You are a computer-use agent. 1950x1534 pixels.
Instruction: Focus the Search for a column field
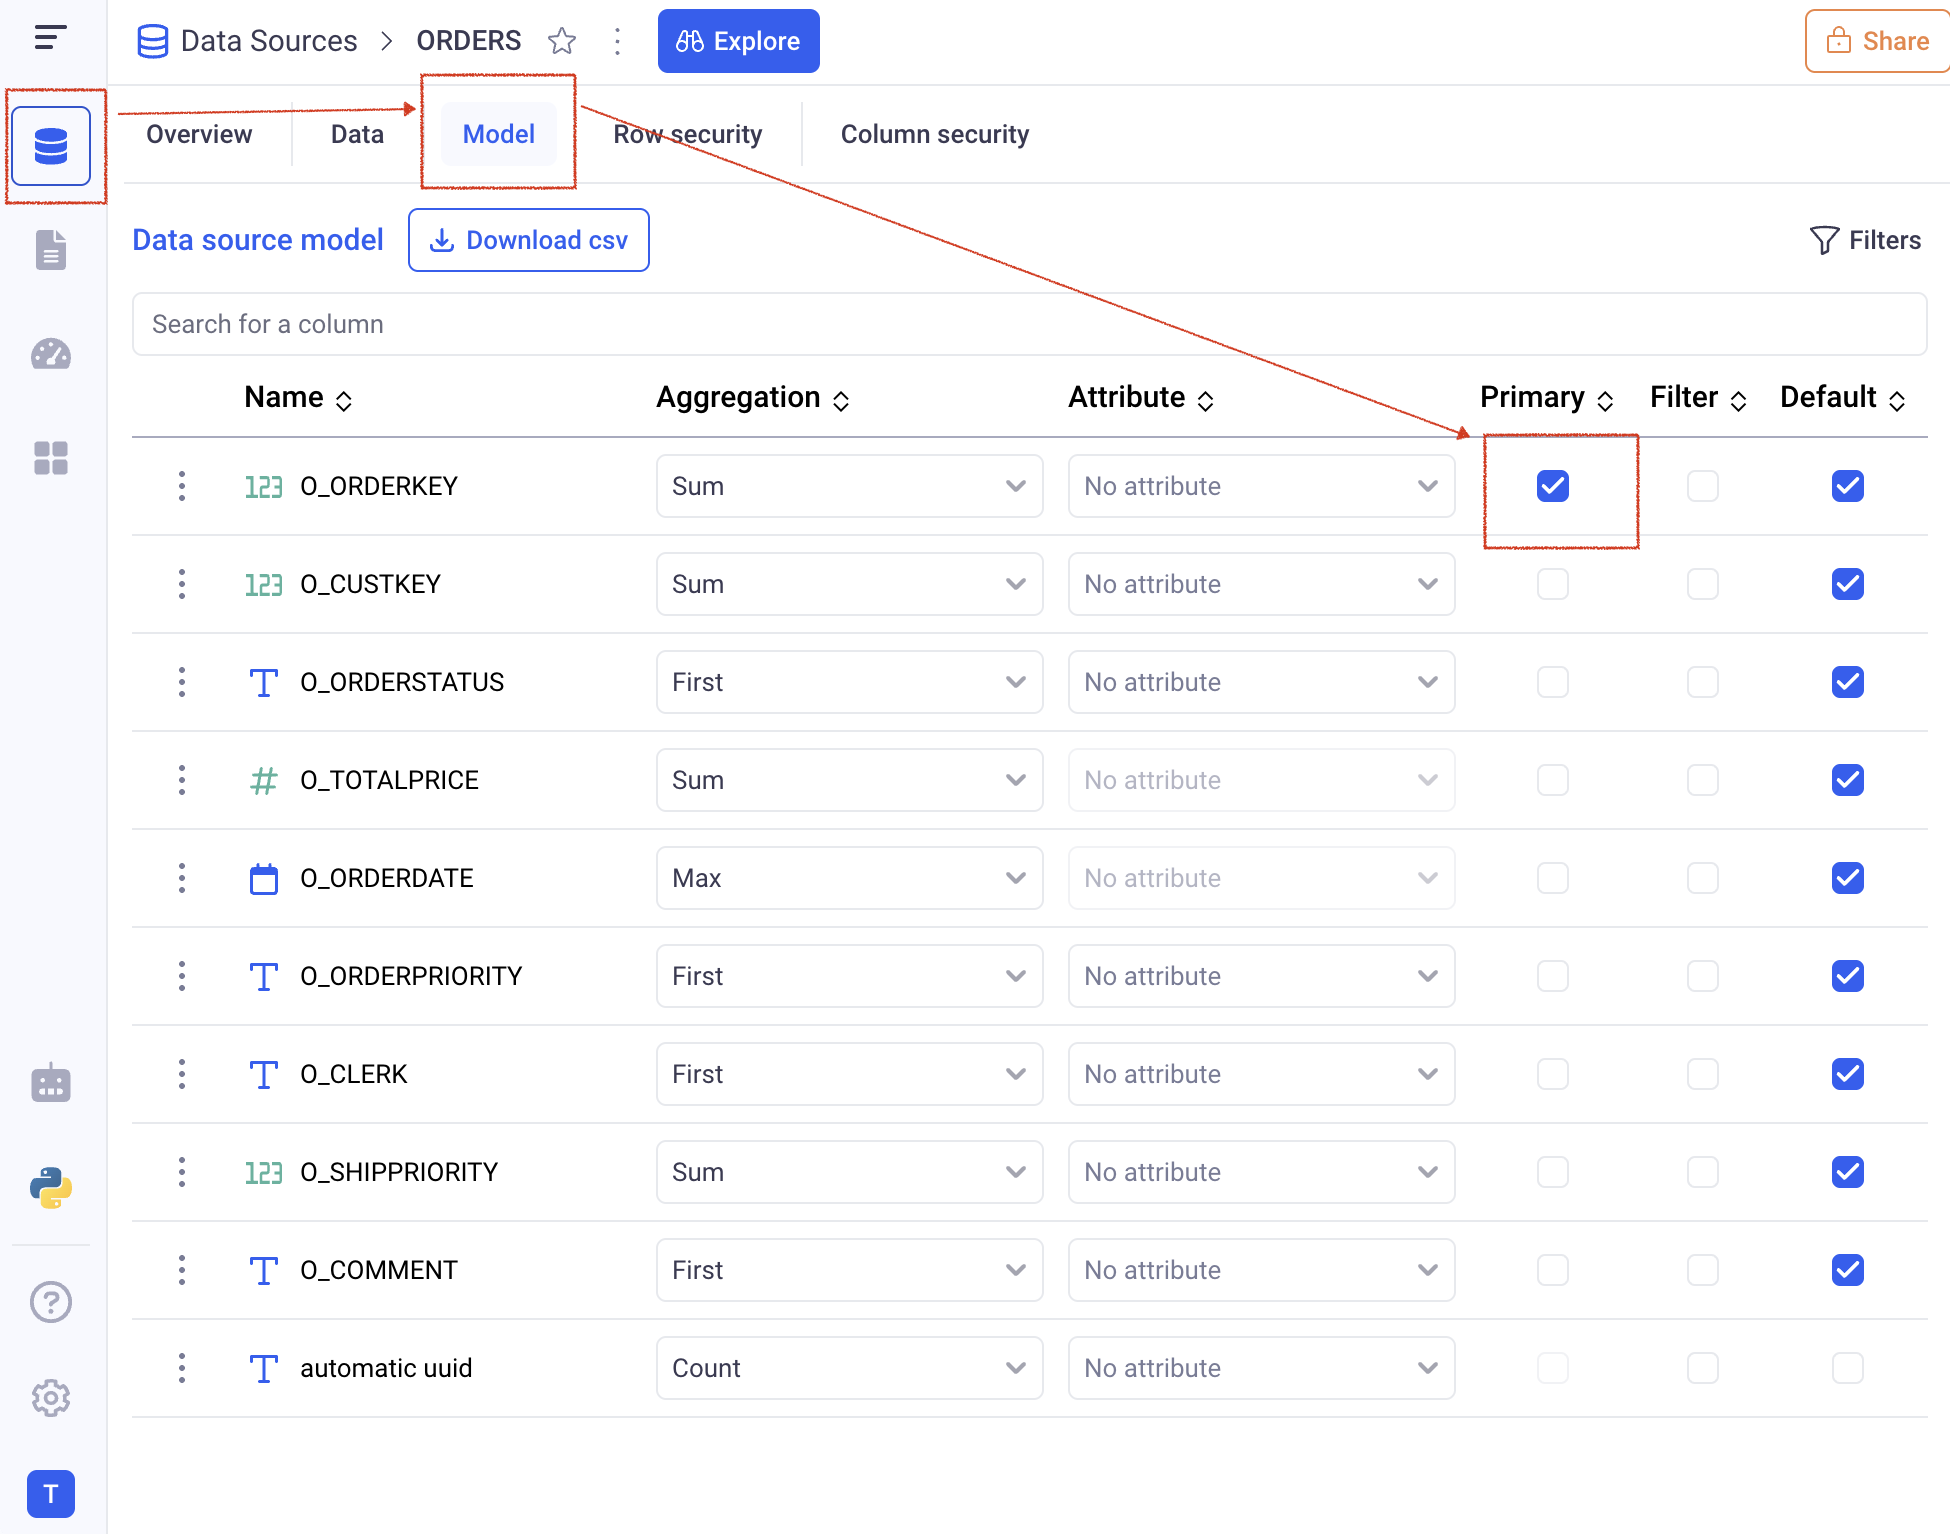pyautogui.click(x=1029, y=324)
